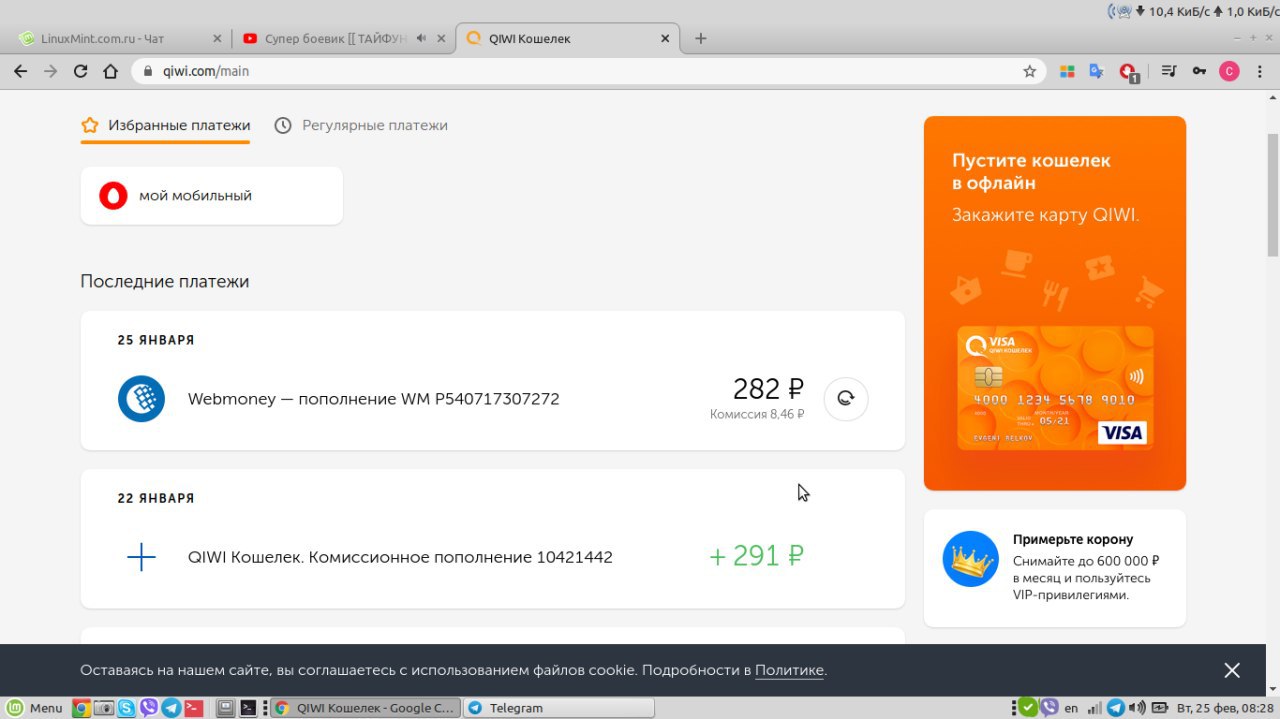The width and height of the screenshot is (1280, 719).
Task: Open QIWI Кошелек Комиссионное пополнение row
Action: 493,557
